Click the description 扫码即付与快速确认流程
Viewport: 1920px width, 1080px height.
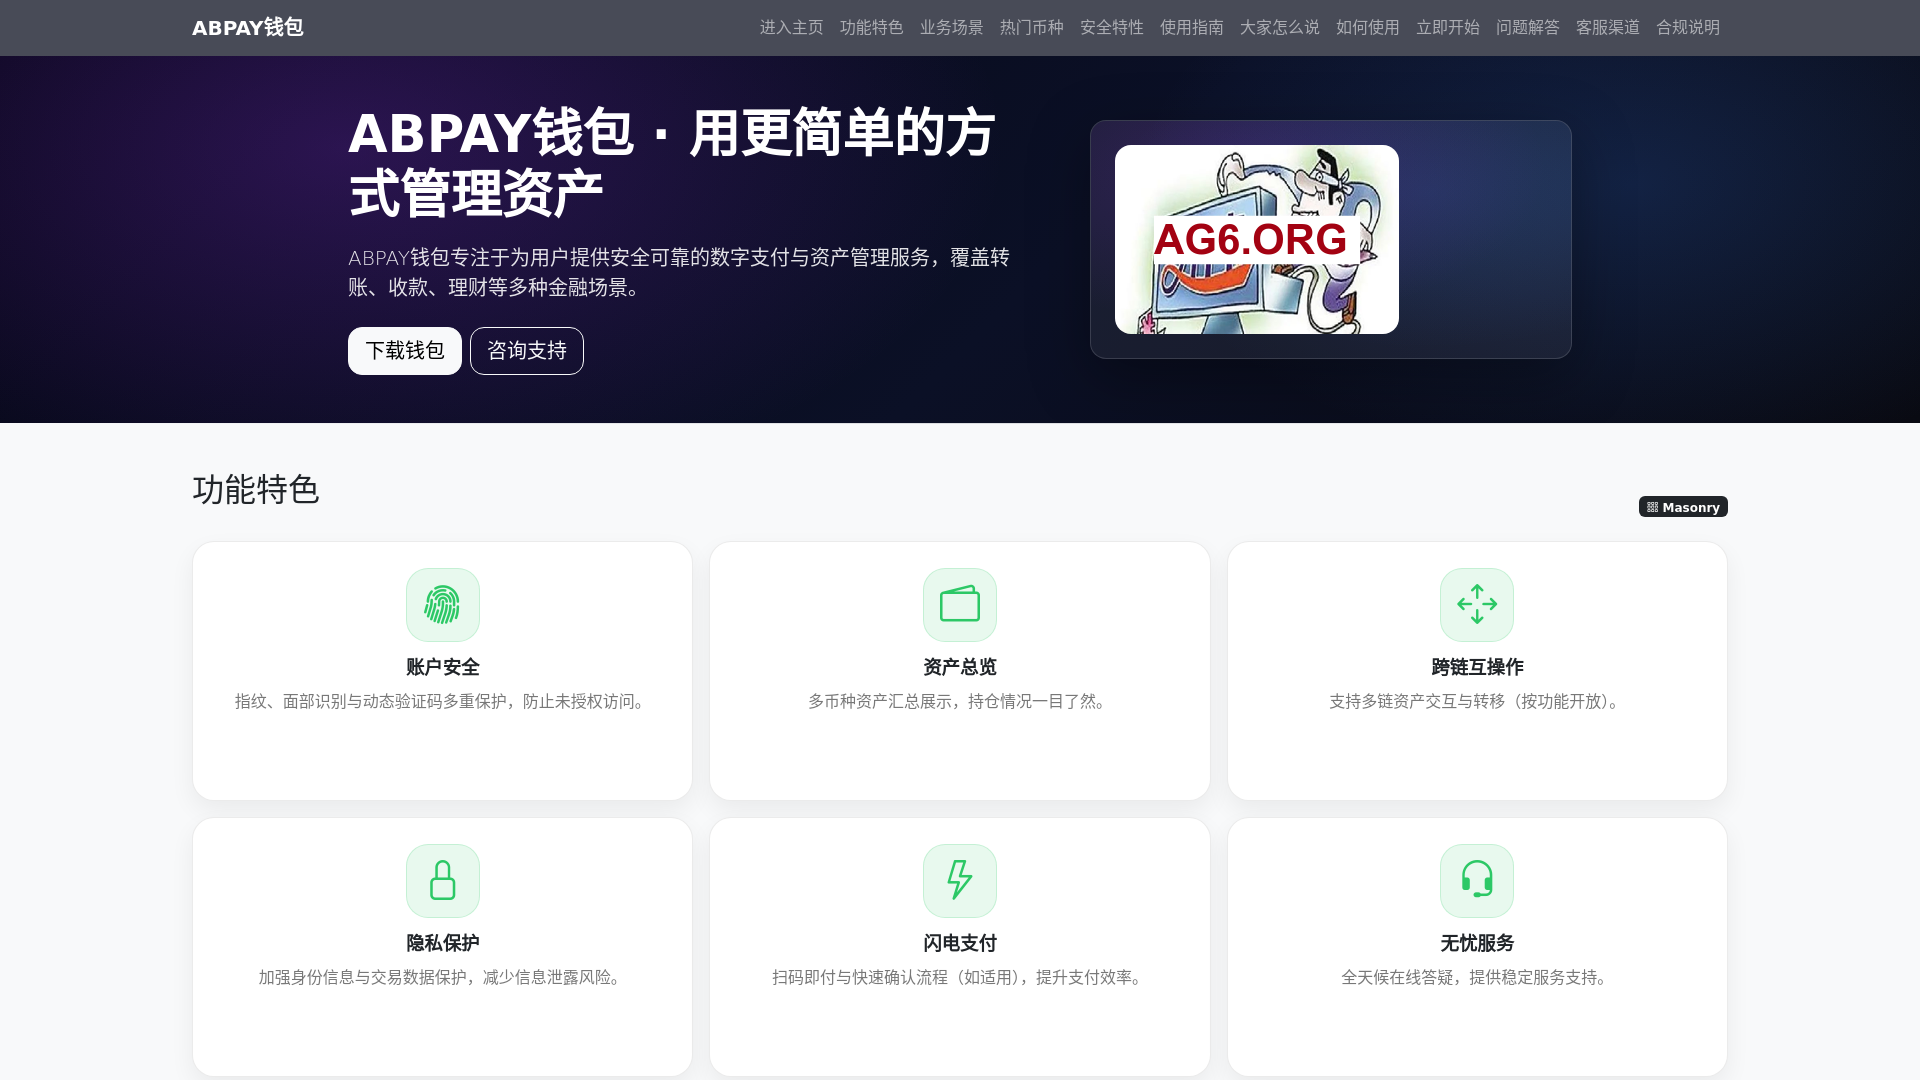(x=960, y=978)
